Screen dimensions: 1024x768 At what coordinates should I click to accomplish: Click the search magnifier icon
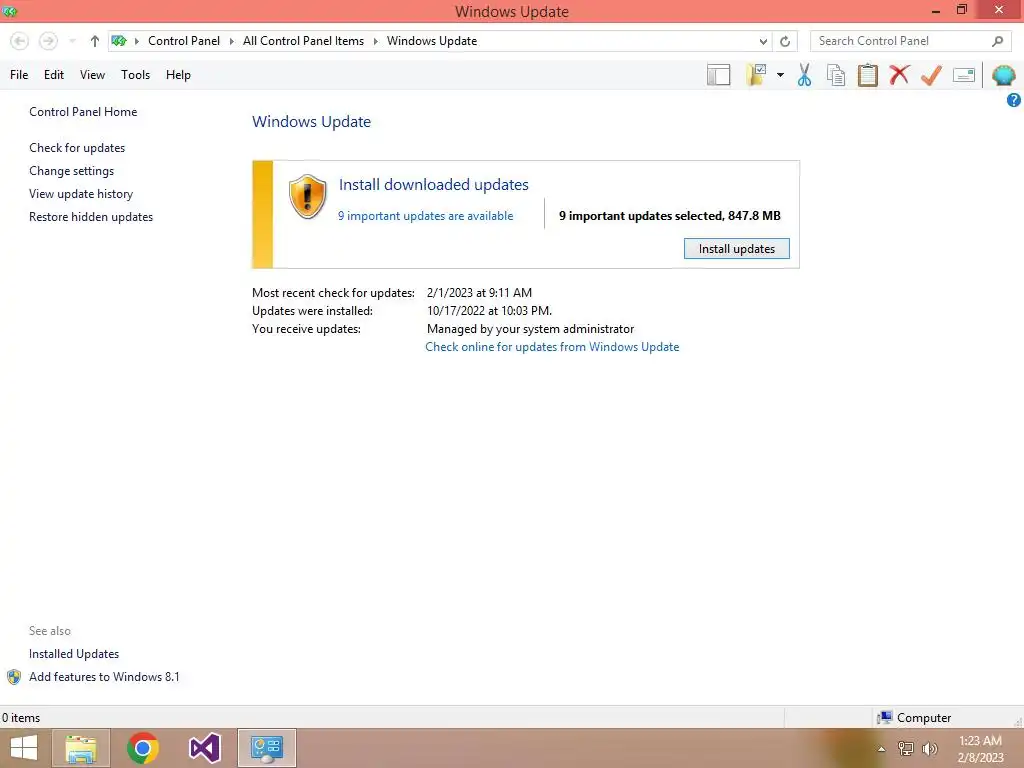[997, 41]
